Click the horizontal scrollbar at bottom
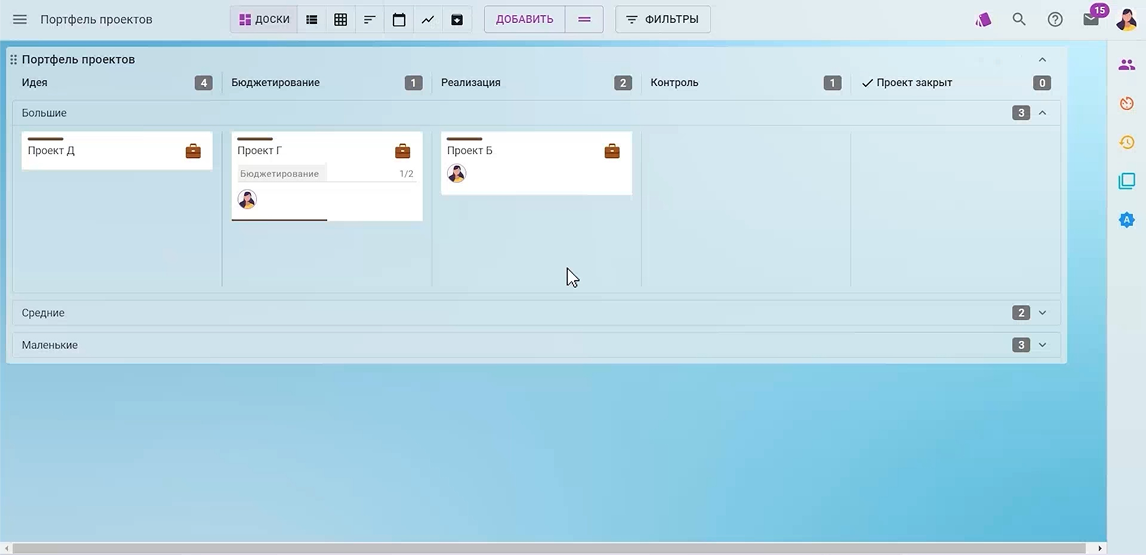Image resolution: width=1146 pixels, height=555 pixels. 545,549
